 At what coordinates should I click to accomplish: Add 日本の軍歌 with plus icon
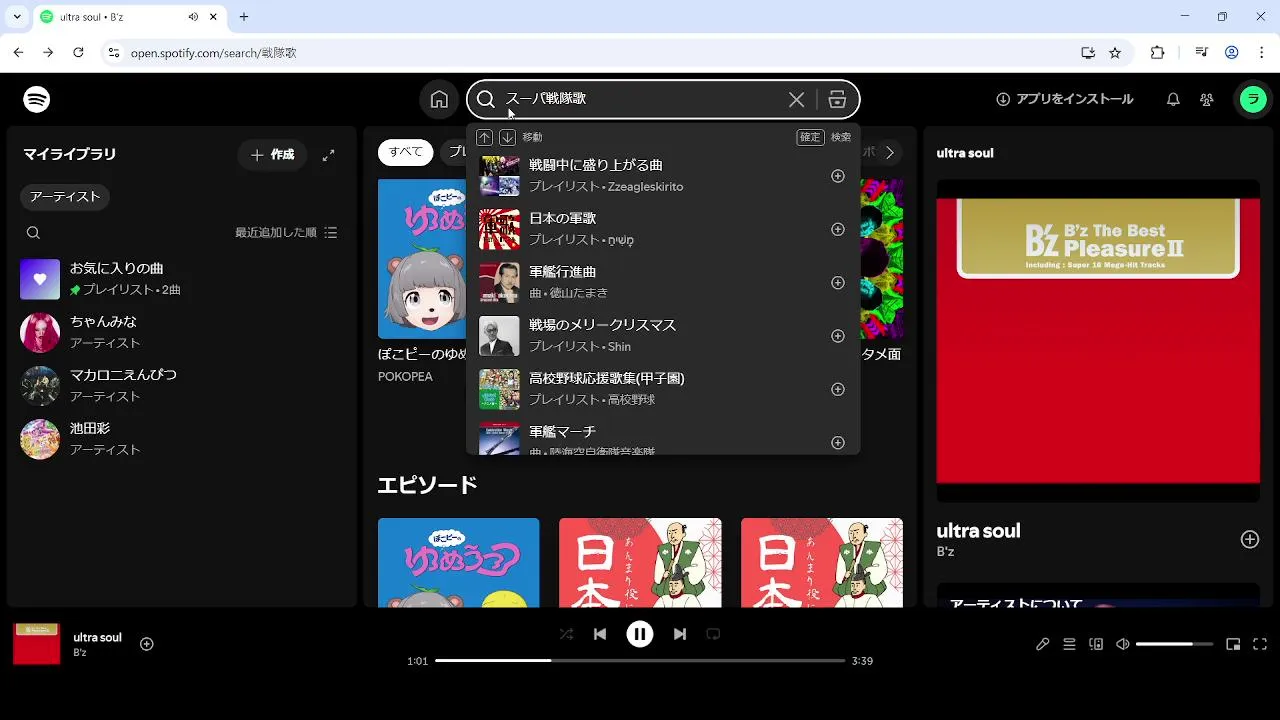click(838, 229)
